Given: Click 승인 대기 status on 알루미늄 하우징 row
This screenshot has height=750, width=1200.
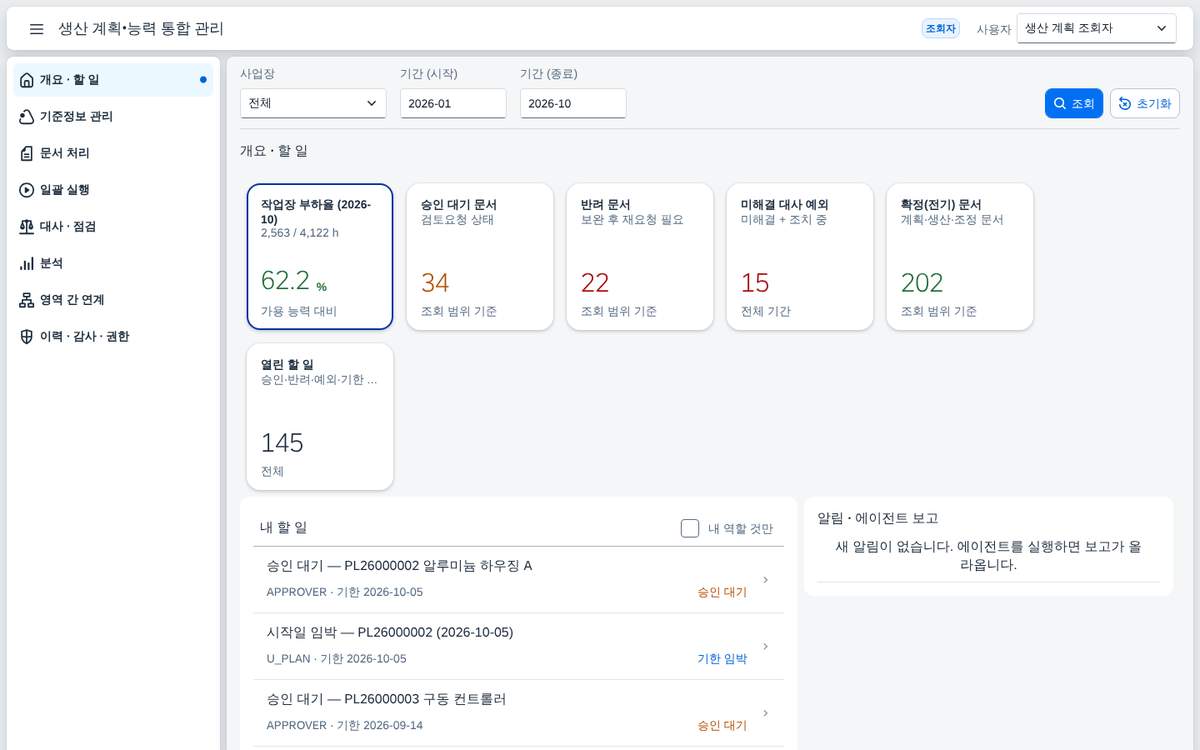Looking at the screenshot, I should point(722,592).
